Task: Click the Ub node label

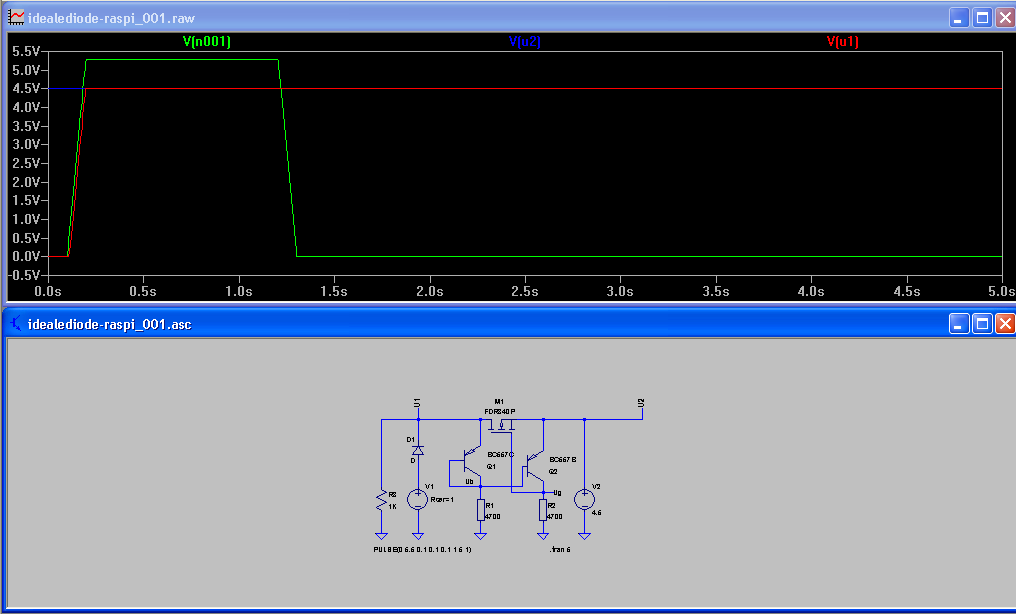Action: click(469, 481)
